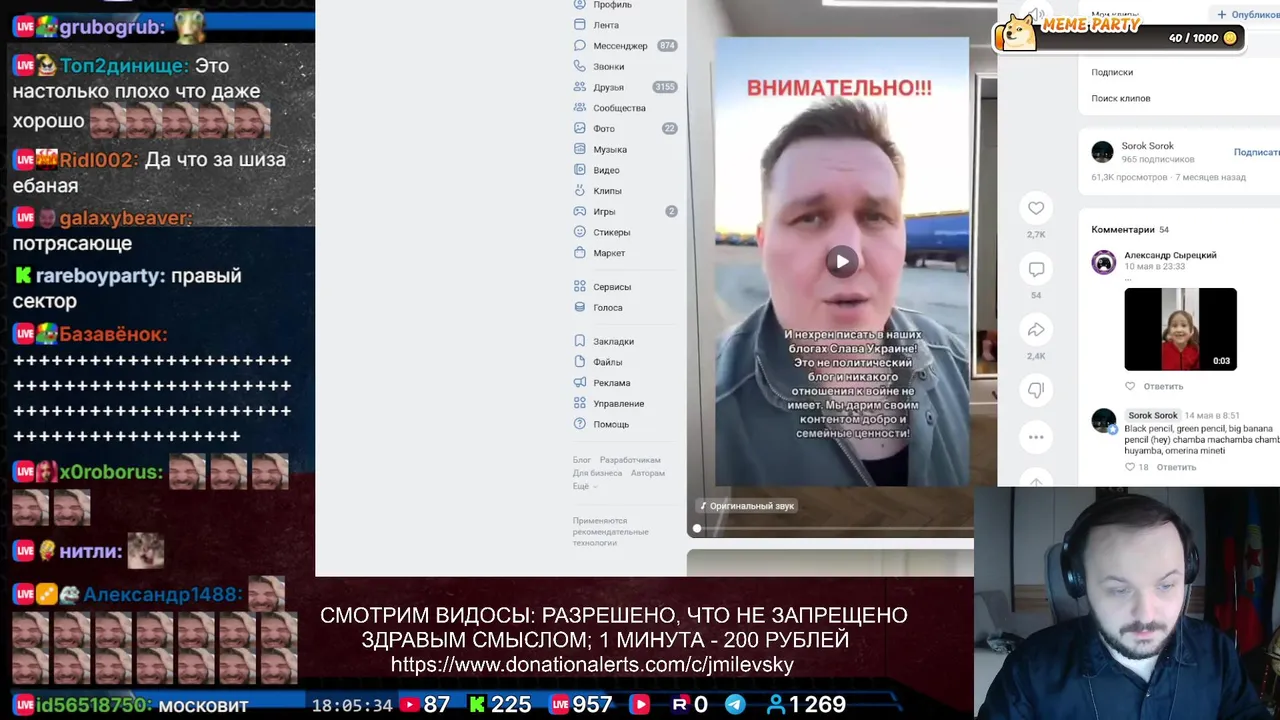Click the 18:05:34 clock in overlay
This screenshot has width=1280, height=720.
[352, 705]
